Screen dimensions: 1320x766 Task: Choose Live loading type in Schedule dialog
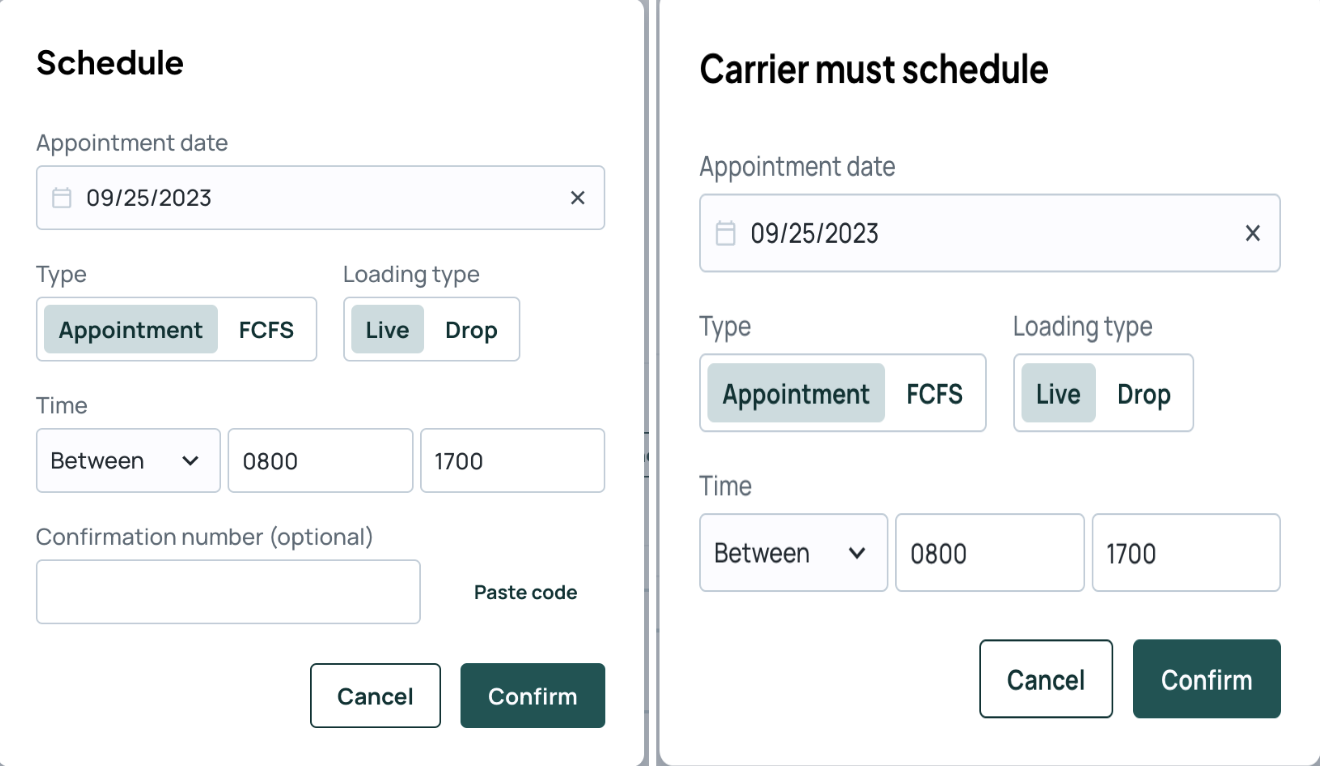point(387,330)
